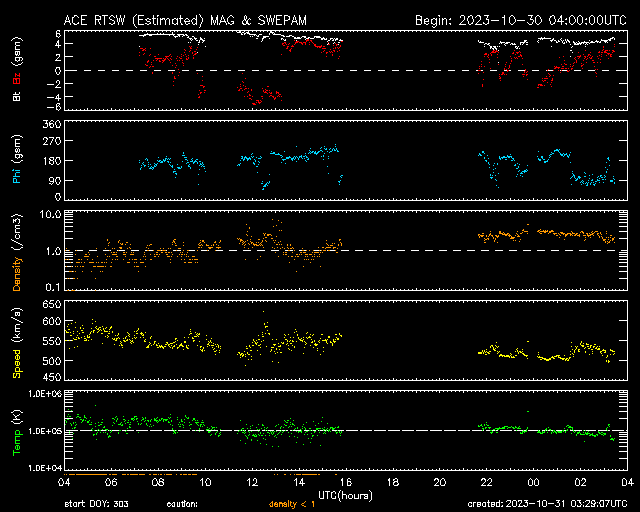Image resolution: width=640 pixels, height=512 pixels.
Task: Click the '600' tick on Speed axis
Action: pos(52,321)
